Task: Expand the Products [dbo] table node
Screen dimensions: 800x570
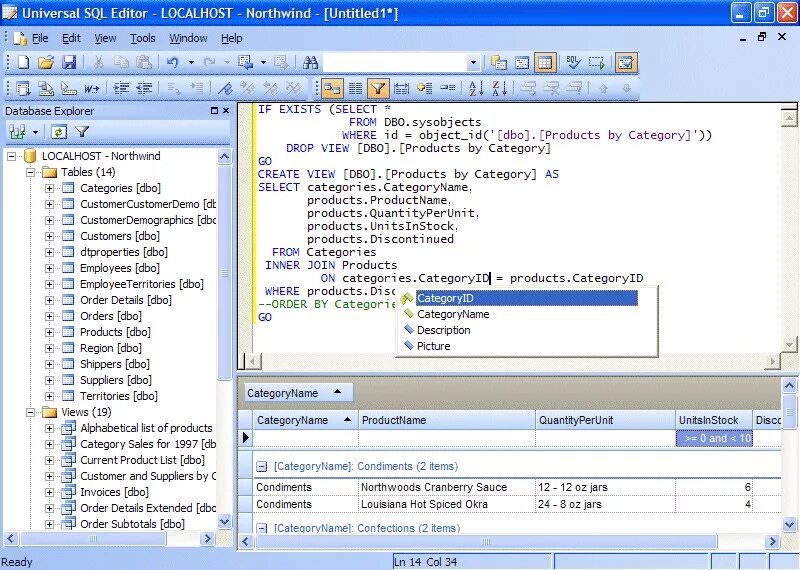Action: [49, 332]
